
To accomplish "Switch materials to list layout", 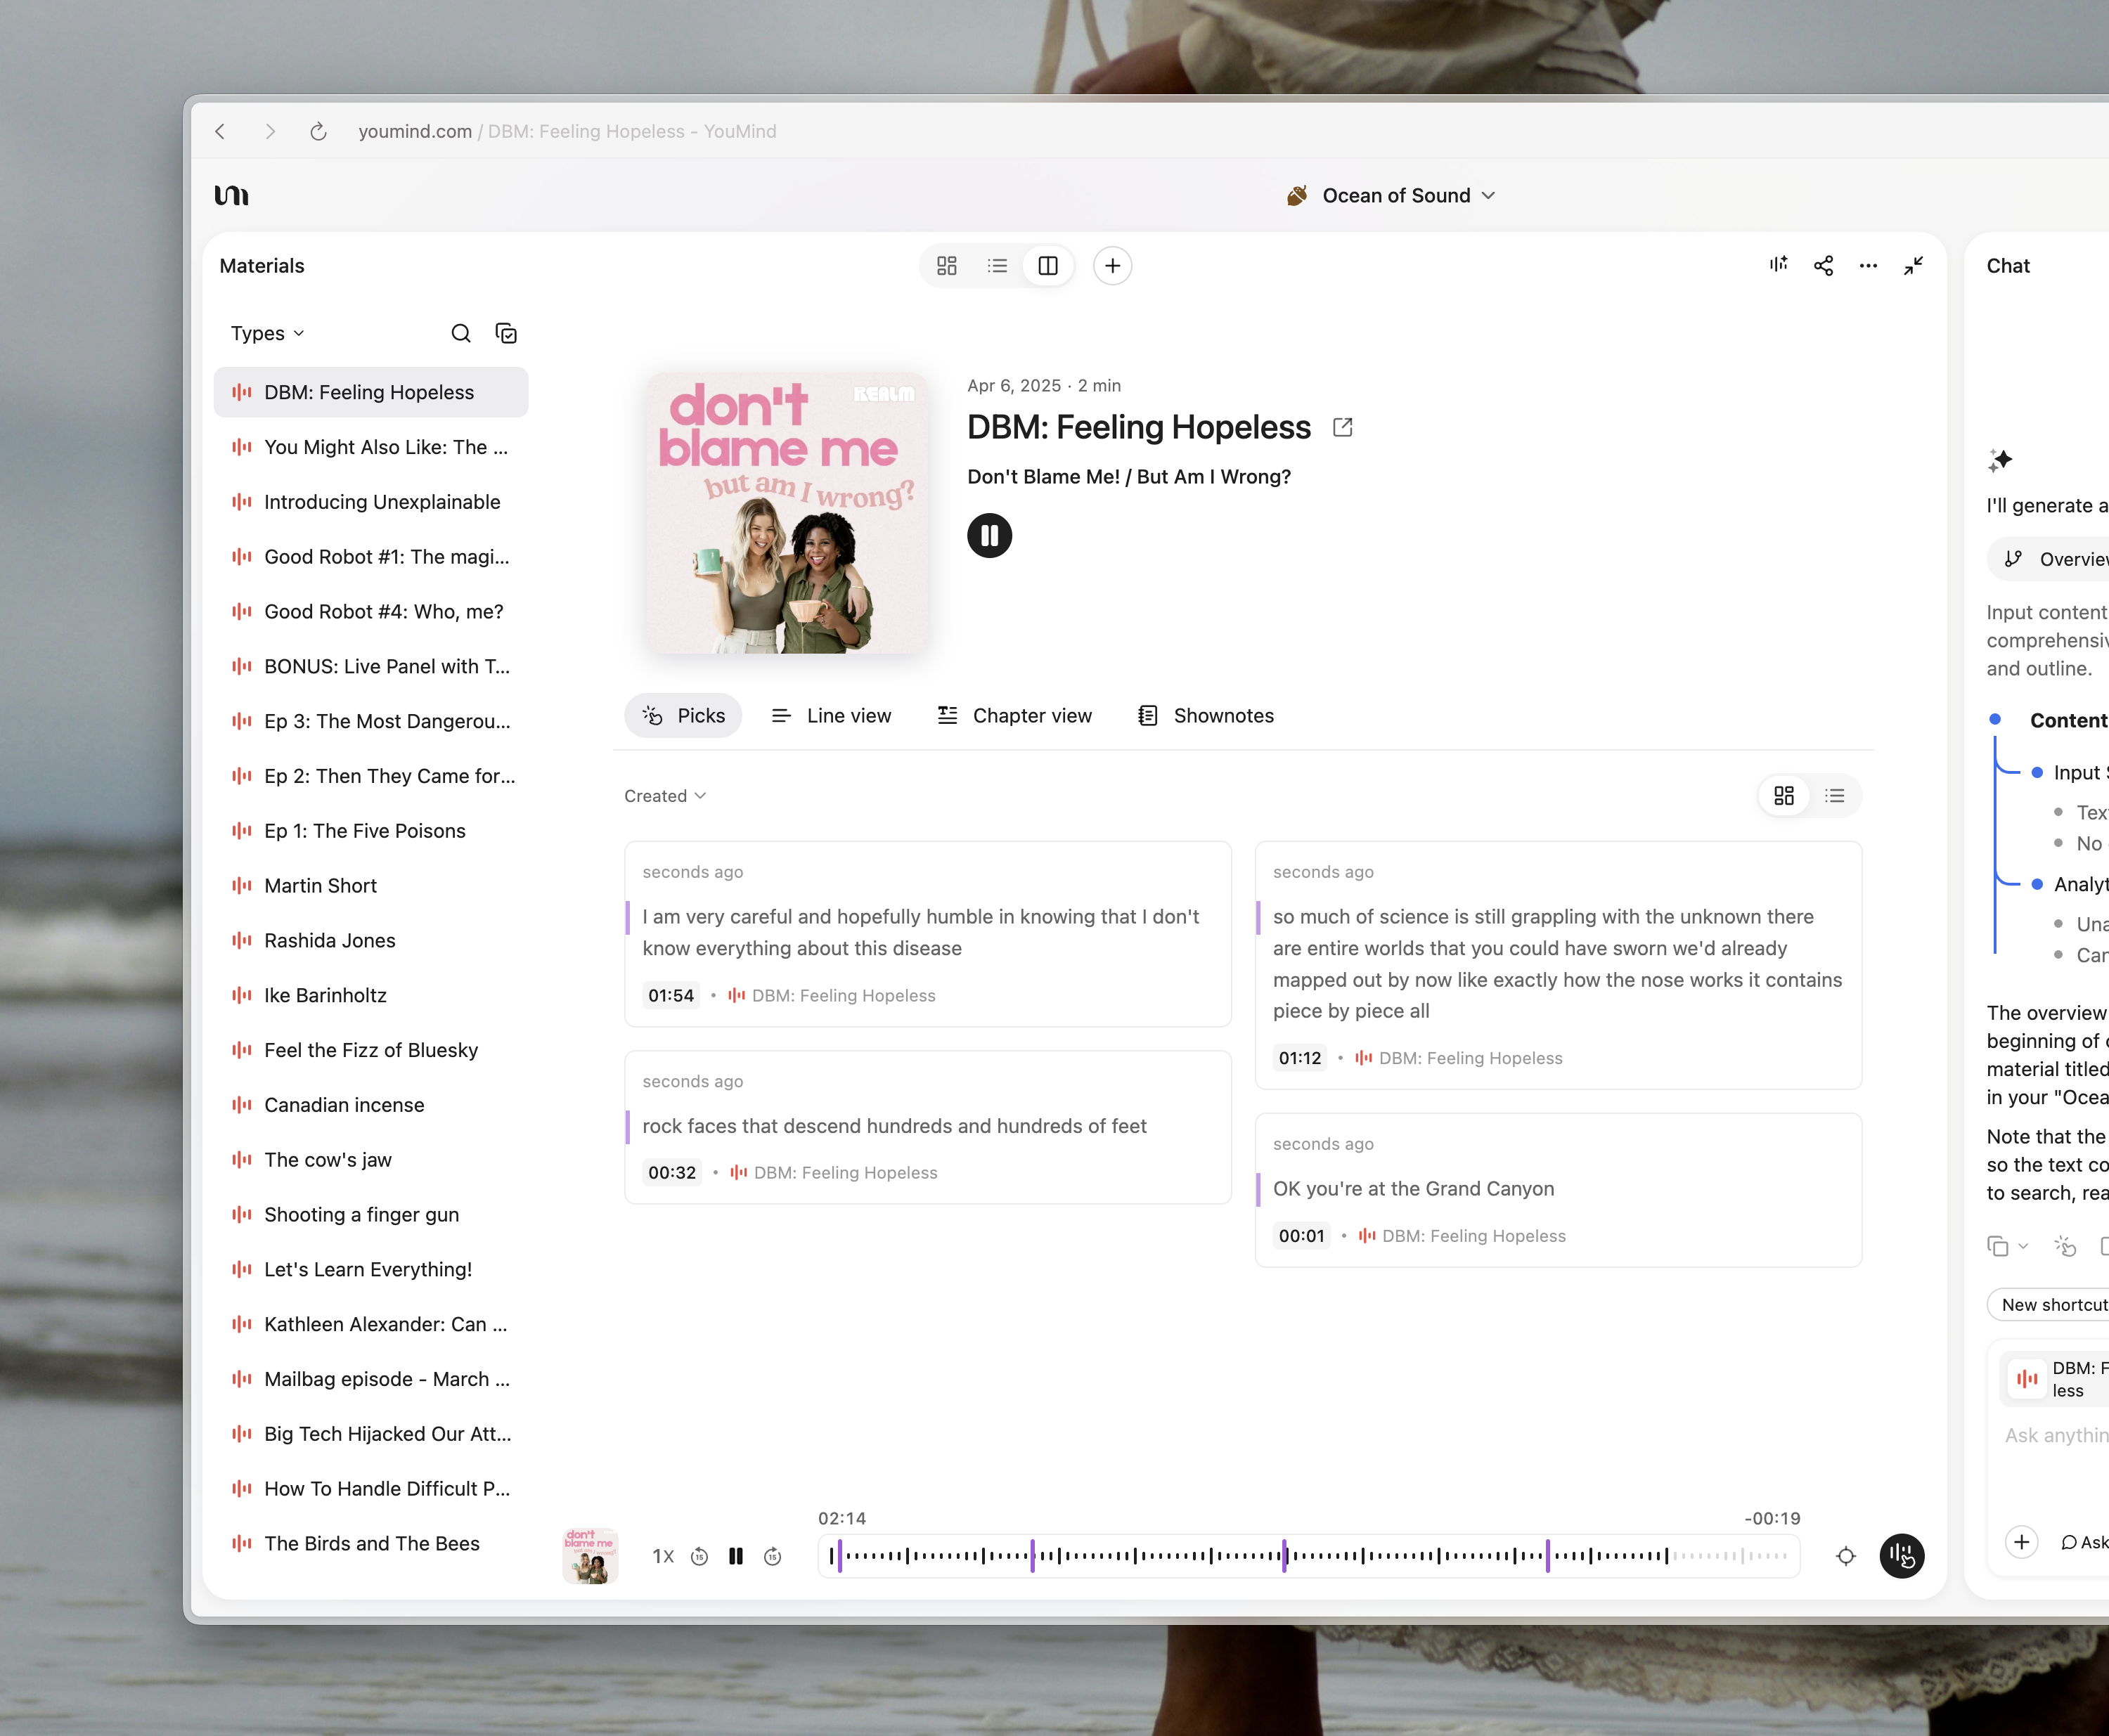I will 997,265.
